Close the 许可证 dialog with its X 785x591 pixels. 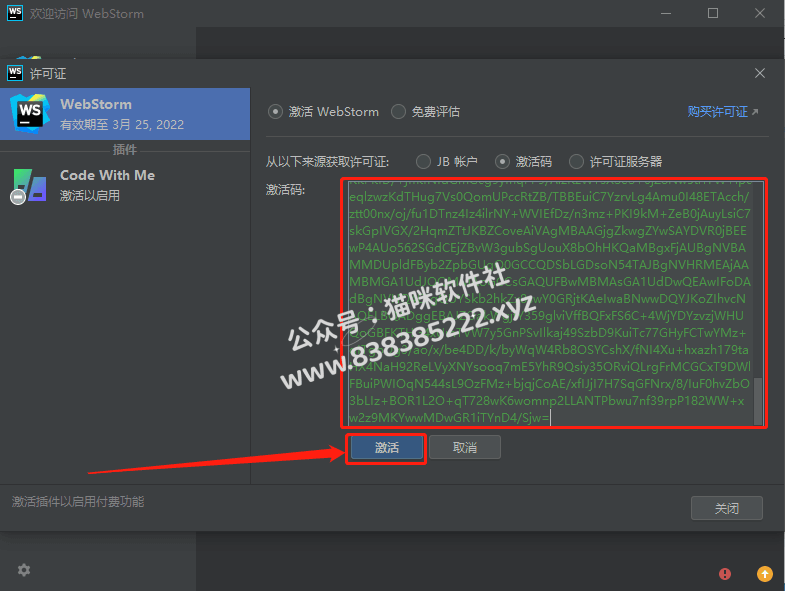click(759, 73)
